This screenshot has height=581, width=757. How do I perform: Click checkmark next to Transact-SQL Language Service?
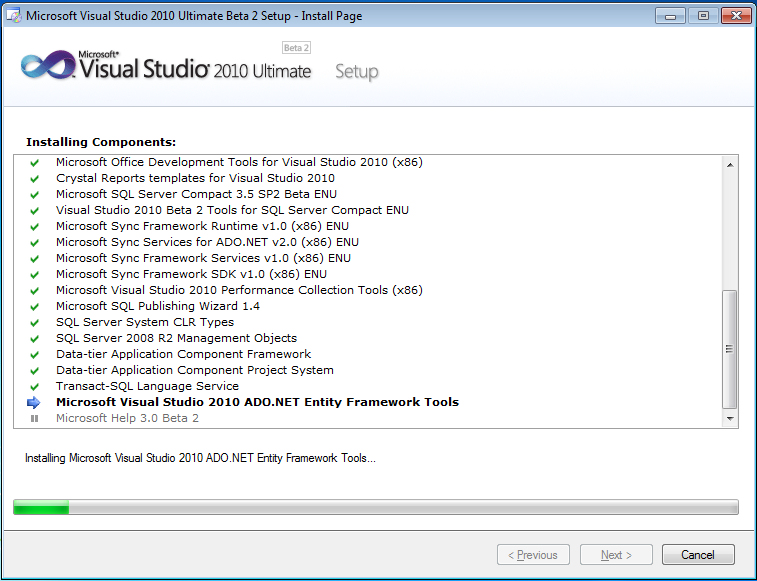coord(34,386)
